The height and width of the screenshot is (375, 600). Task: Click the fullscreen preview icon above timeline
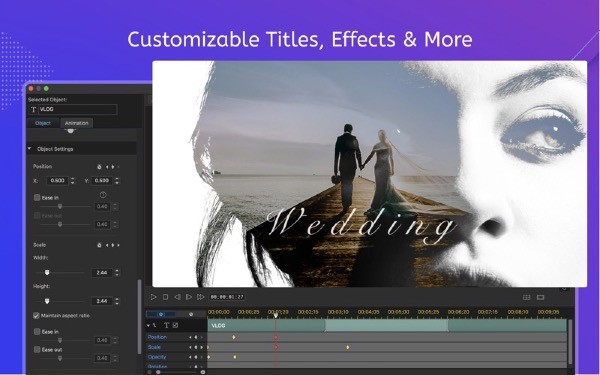point(540,297)
